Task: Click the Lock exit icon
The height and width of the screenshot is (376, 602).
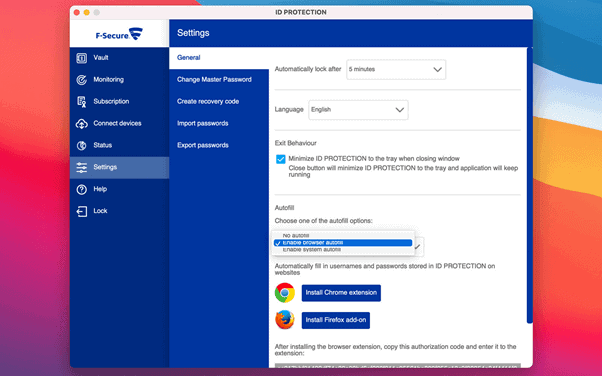Action: point(81,211)
